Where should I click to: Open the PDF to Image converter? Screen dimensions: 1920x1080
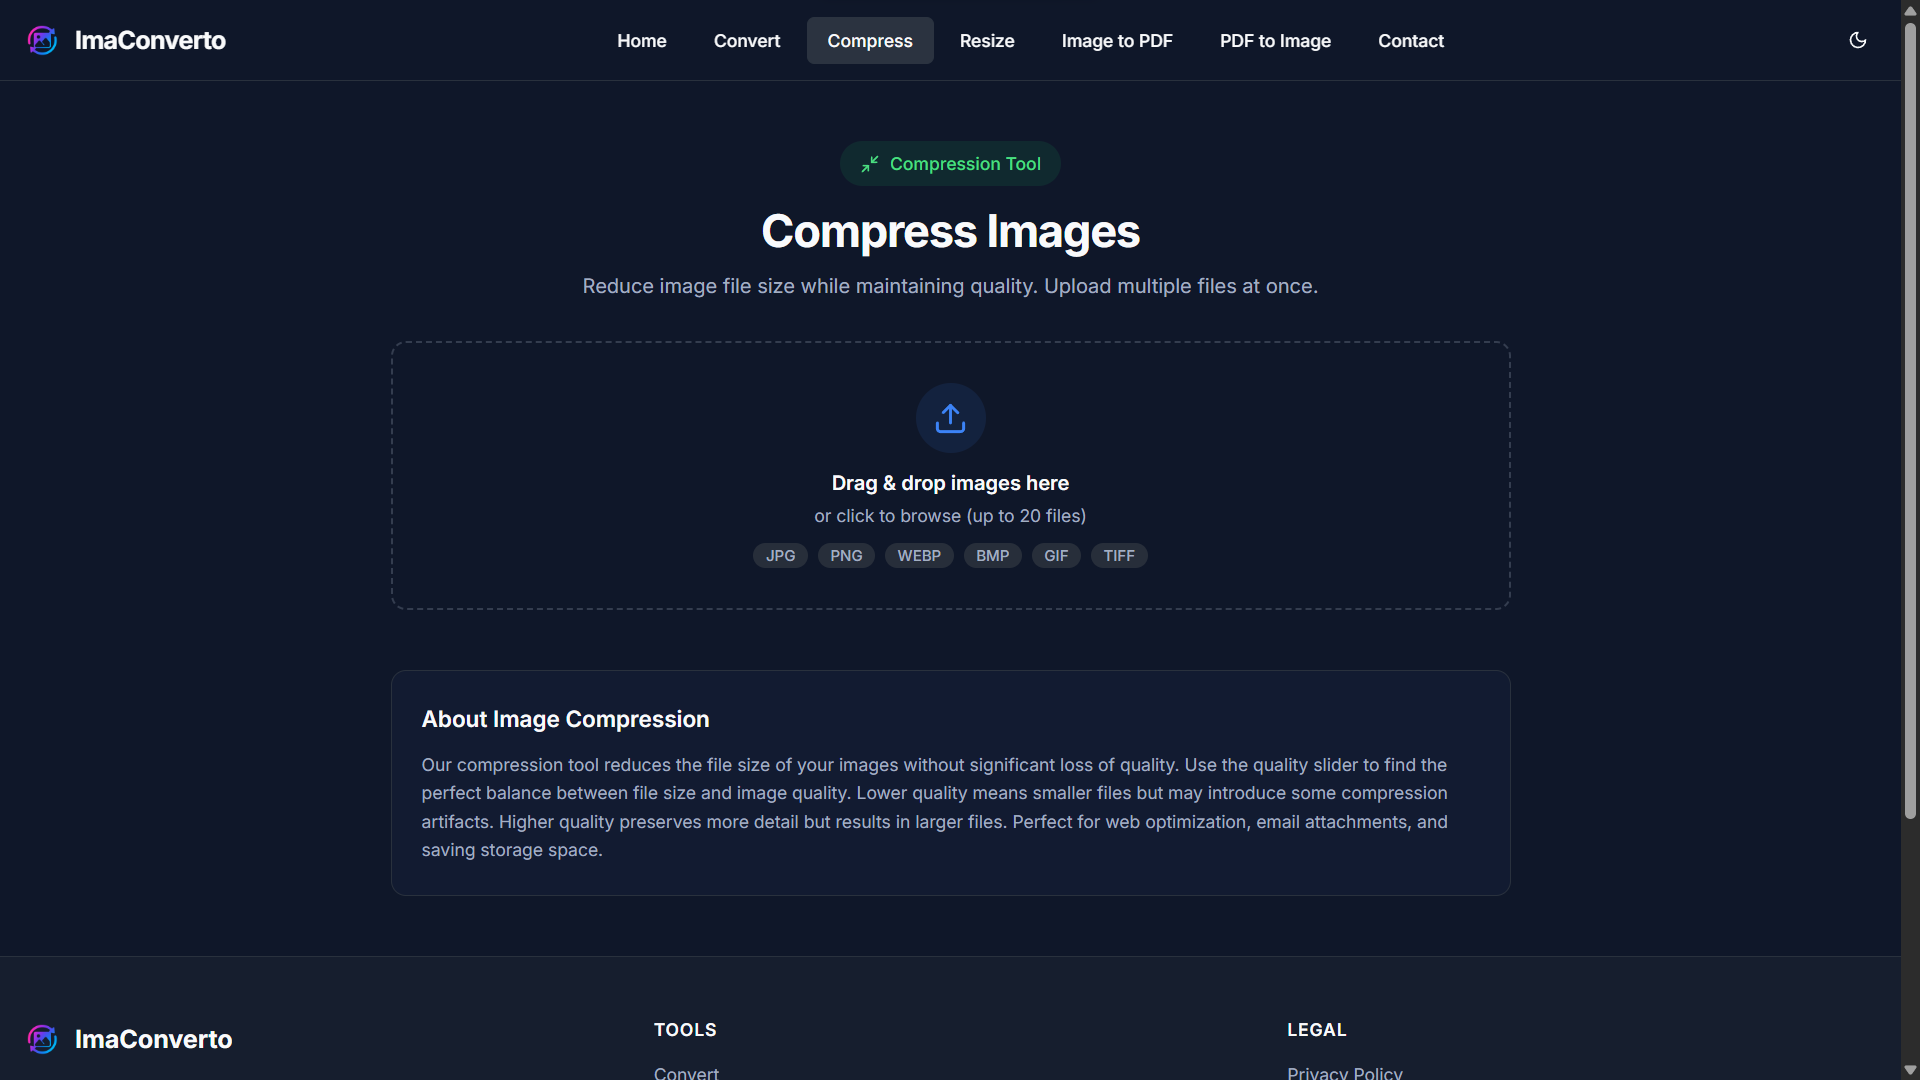pos(1274,40)
